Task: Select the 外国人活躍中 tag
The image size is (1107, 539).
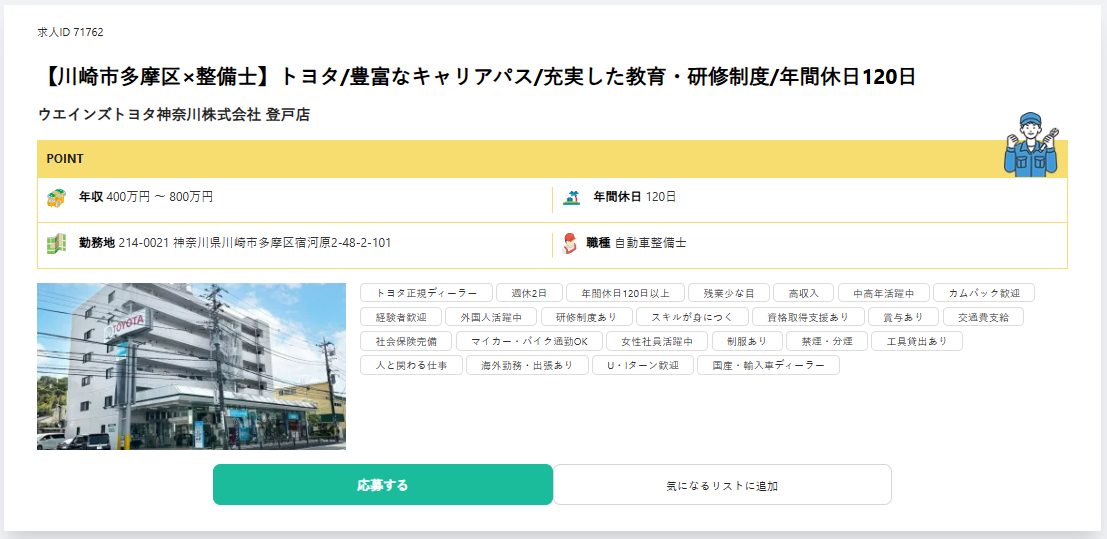Action: 491,317
